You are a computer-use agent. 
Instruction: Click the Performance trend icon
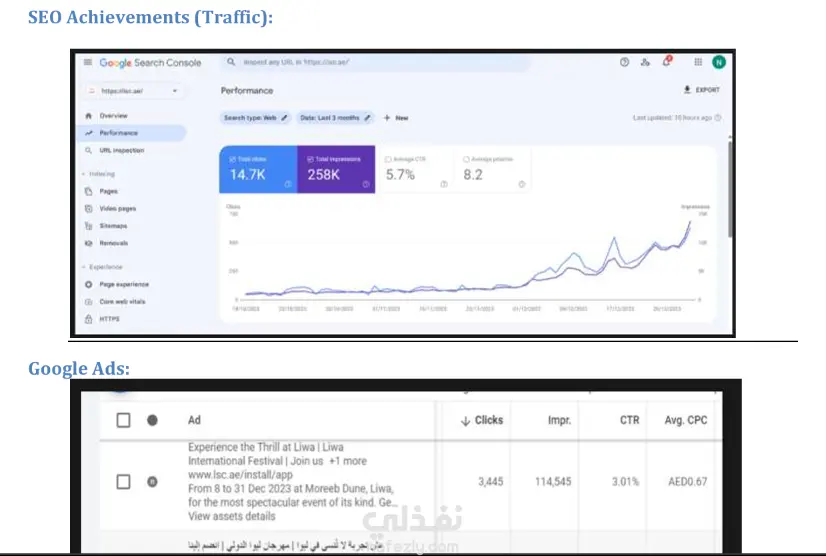(x=88, y=133)
